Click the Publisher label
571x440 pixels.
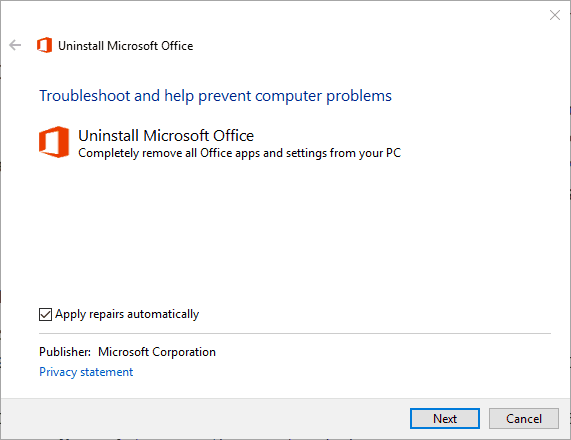(x=65, y=352)
